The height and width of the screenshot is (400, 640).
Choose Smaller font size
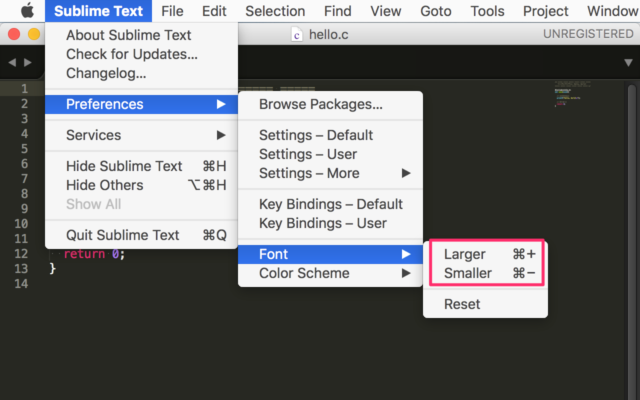(485, 273)
